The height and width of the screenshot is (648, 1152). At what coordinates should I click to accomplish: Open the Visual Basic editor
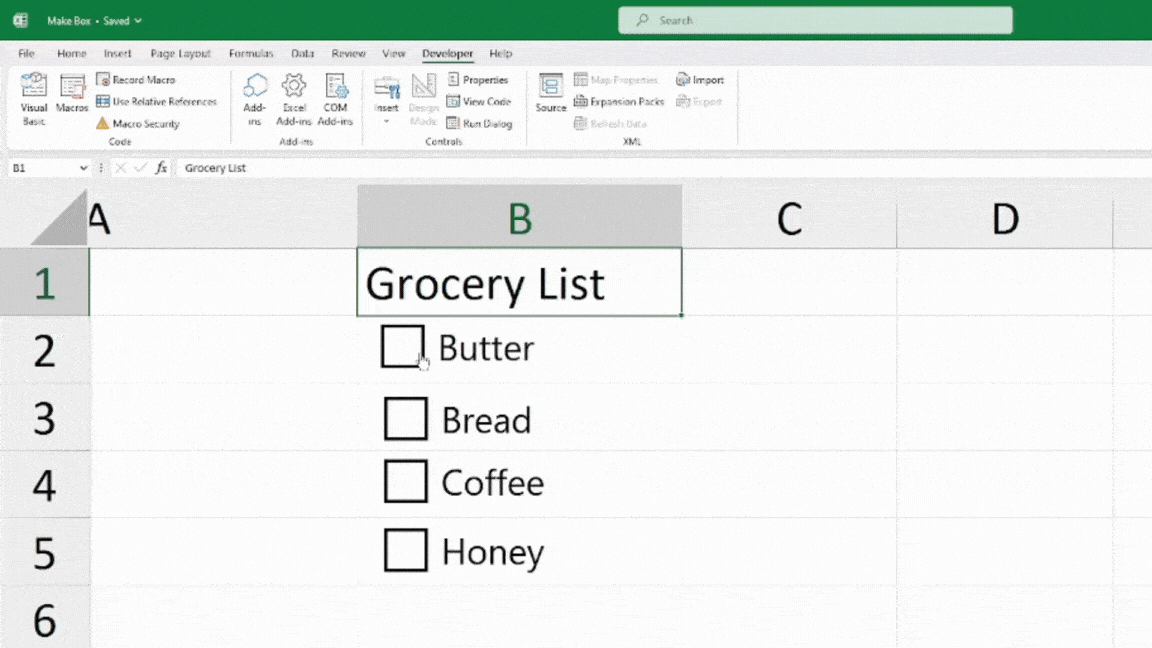33,97
